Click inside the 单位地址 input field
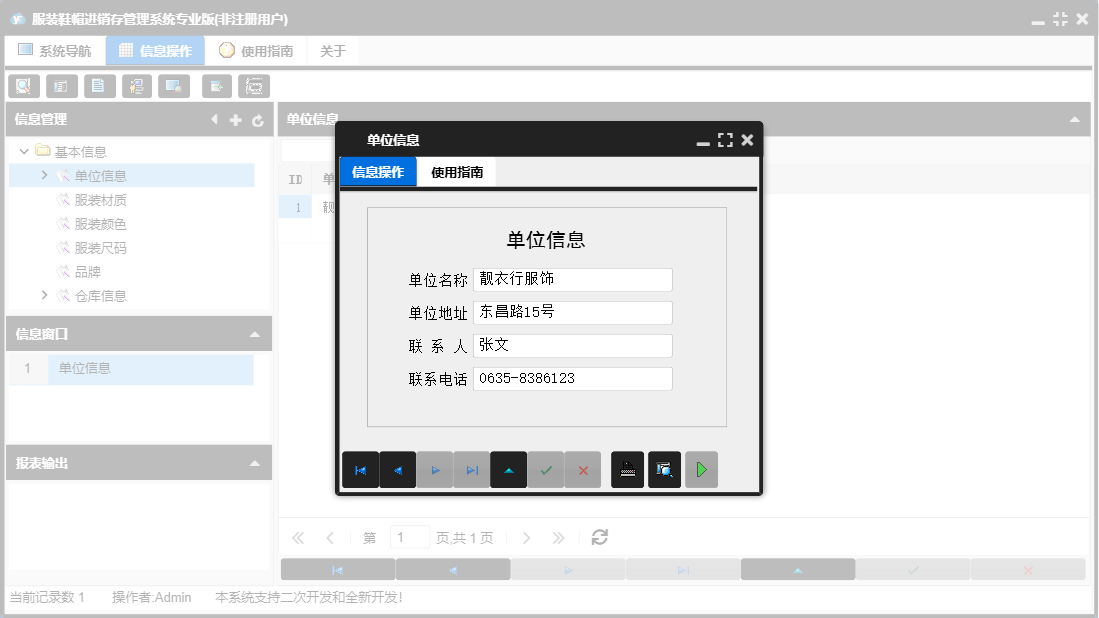The width and height of the screenshot is (1099, 618). [x=572, y=312]
